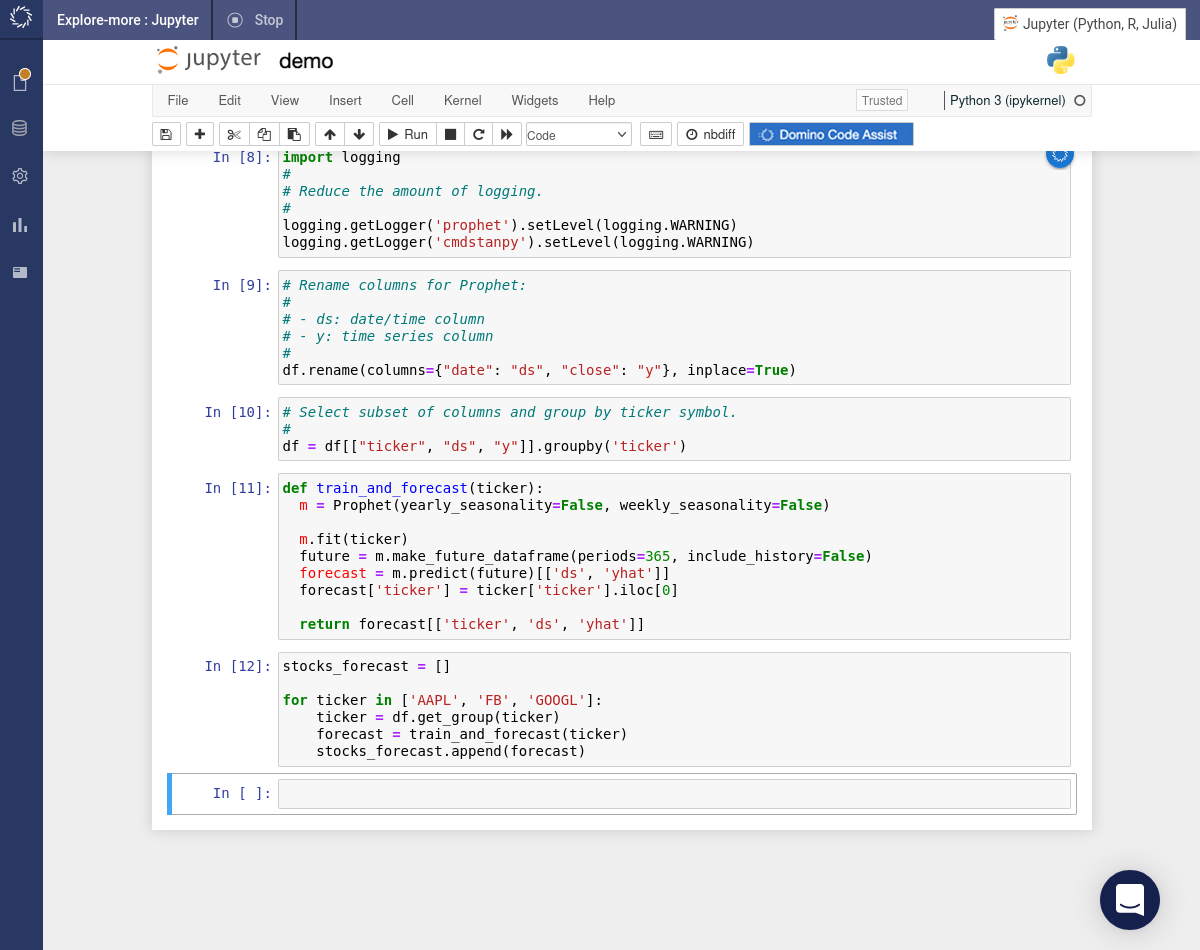Open the Help menu

(602, 100)
